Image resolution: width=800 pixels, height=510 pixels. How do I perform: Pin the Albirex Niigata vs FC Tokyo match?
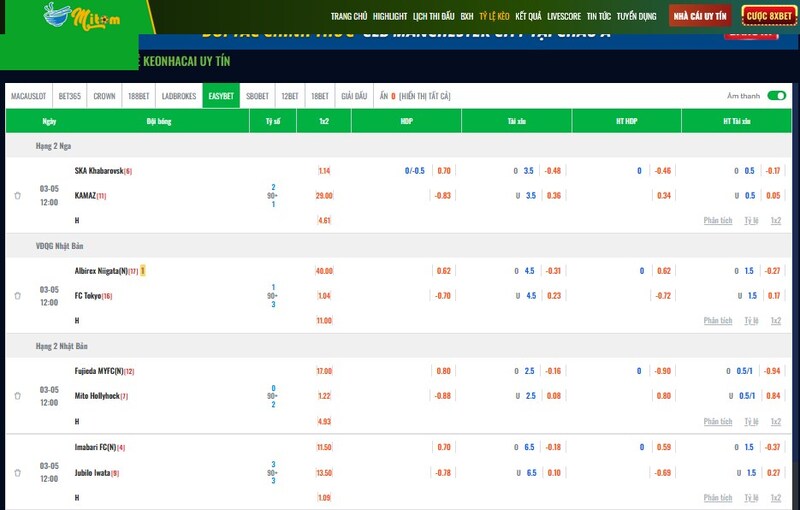point(17,296)
